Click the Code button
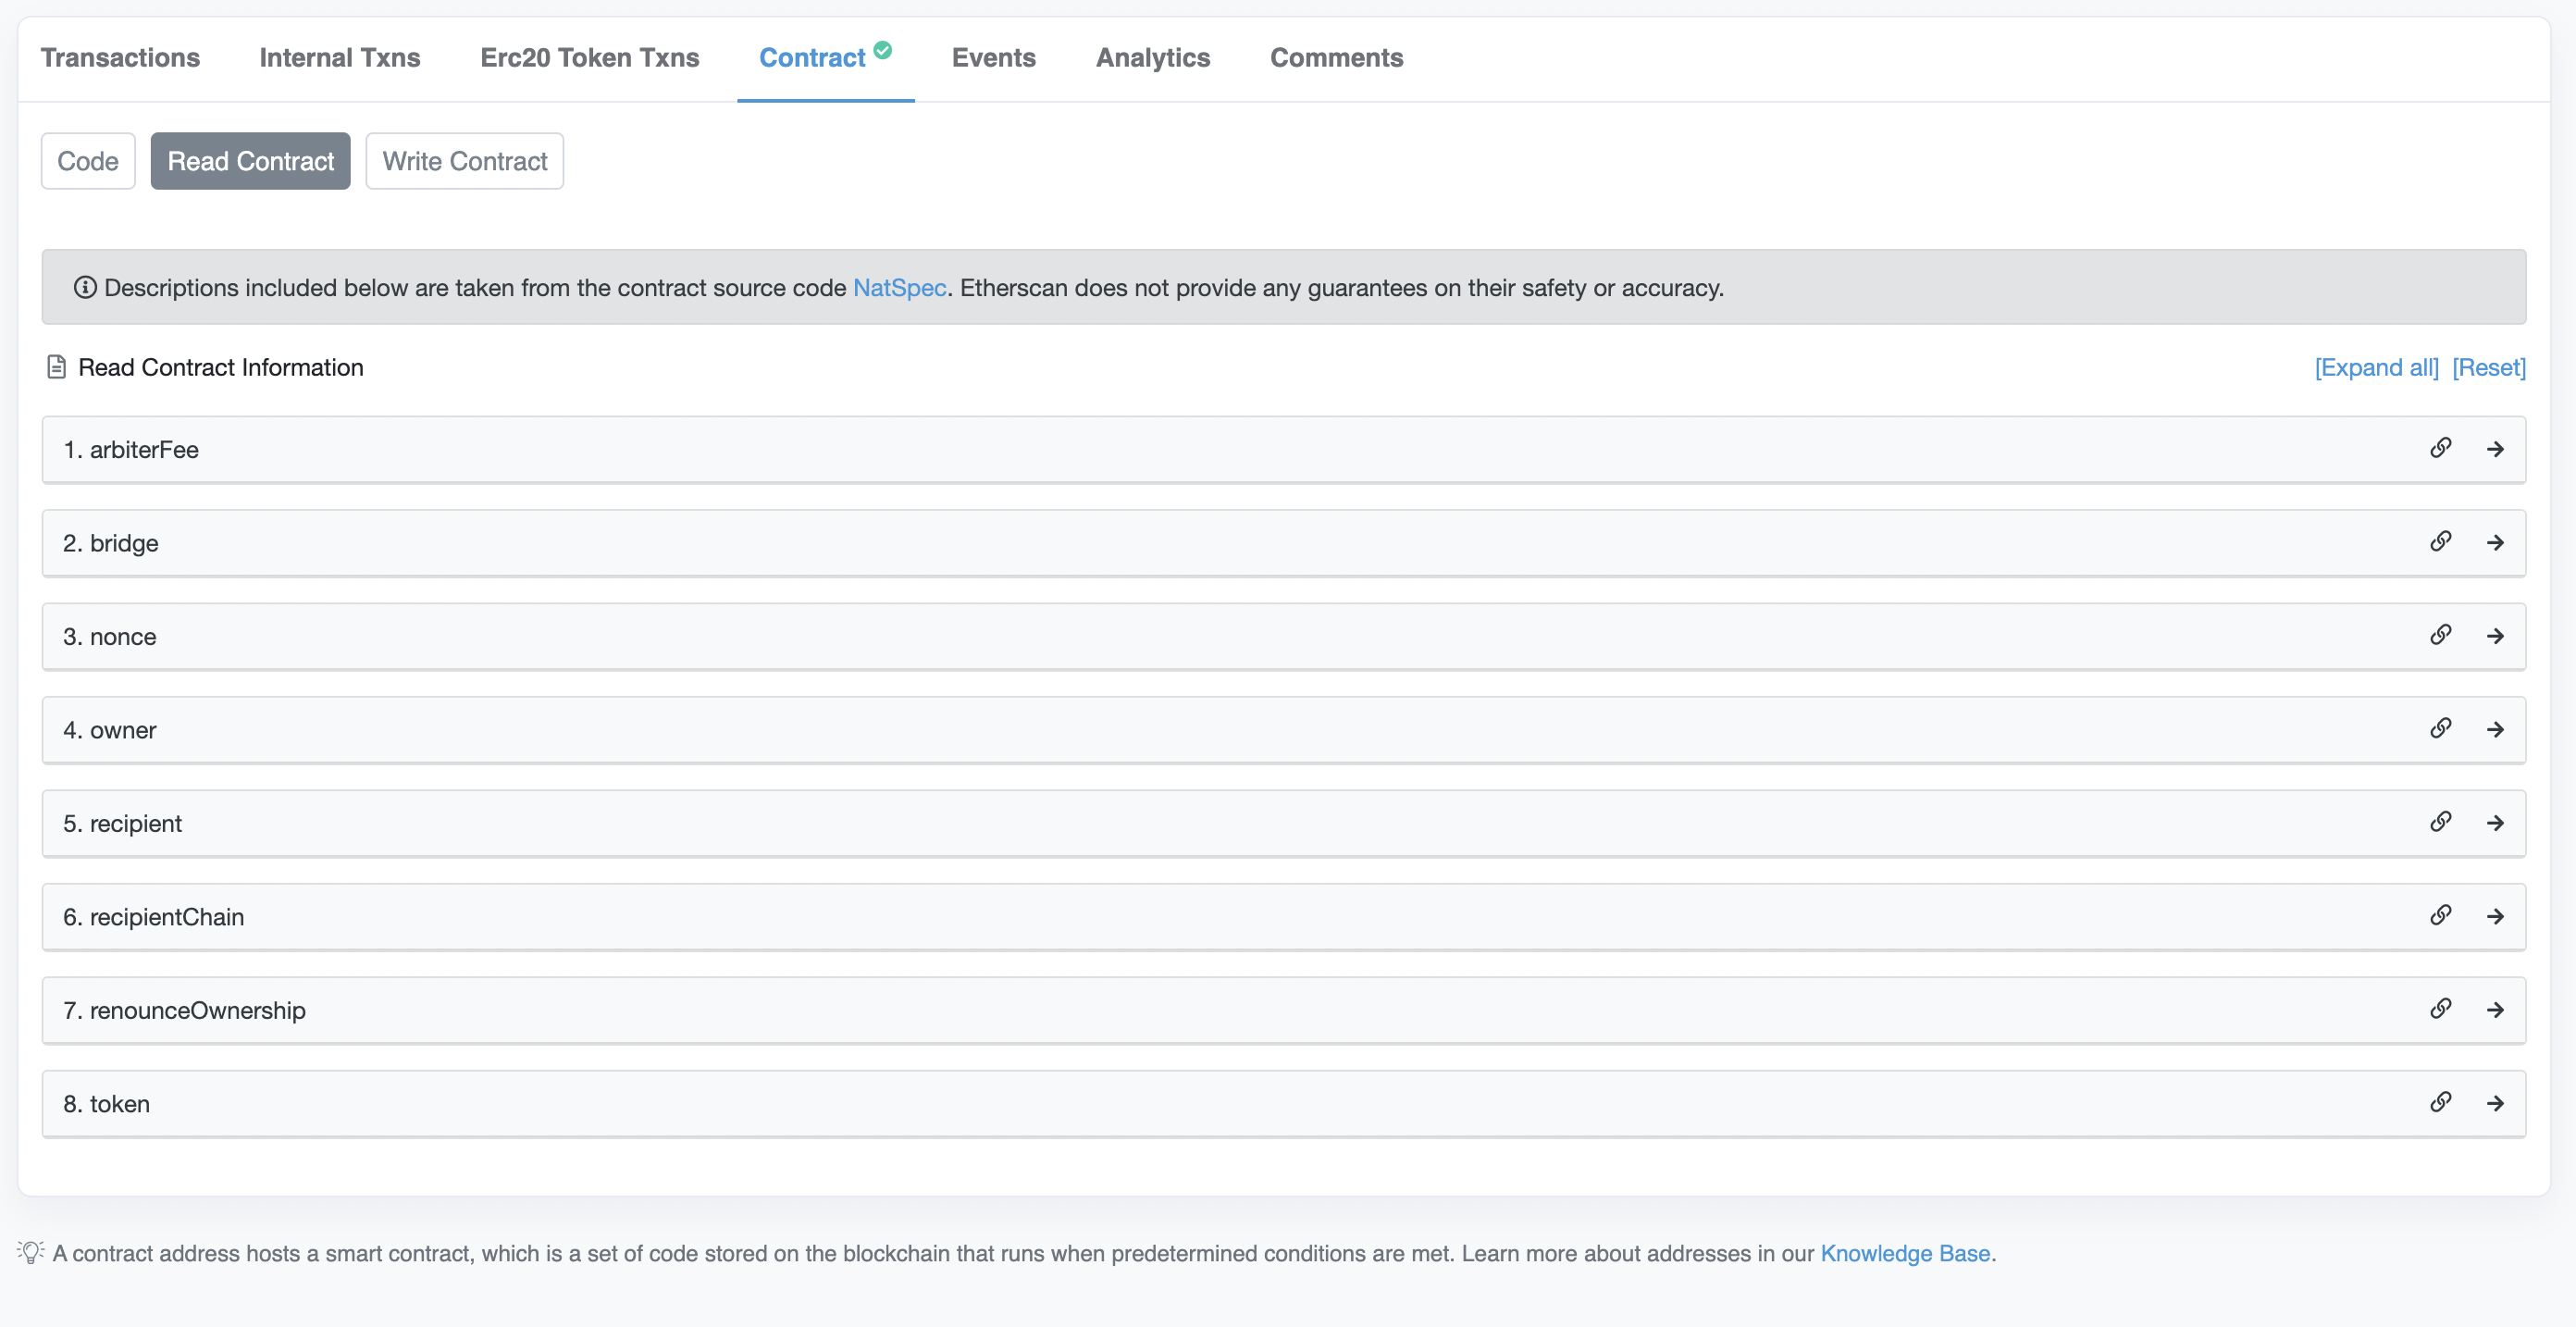The image size is (2576, 1327). (88, 161)
